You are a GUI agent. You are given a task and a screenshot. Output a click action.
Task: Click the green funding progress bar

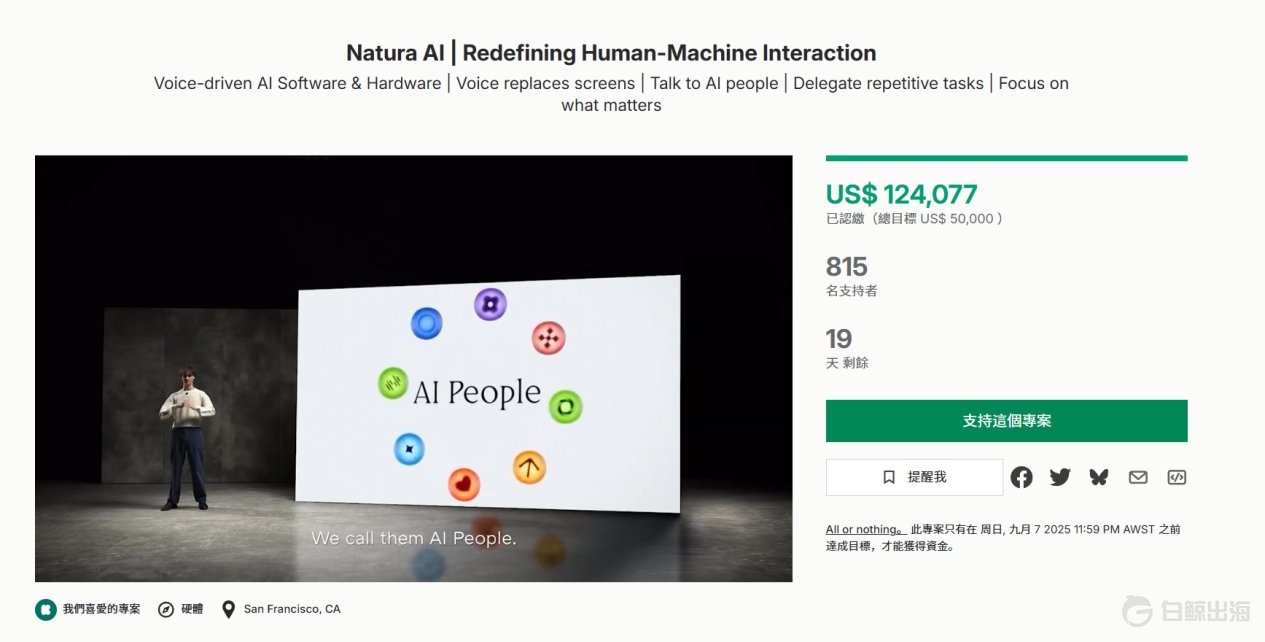(x=1006, y=158)
